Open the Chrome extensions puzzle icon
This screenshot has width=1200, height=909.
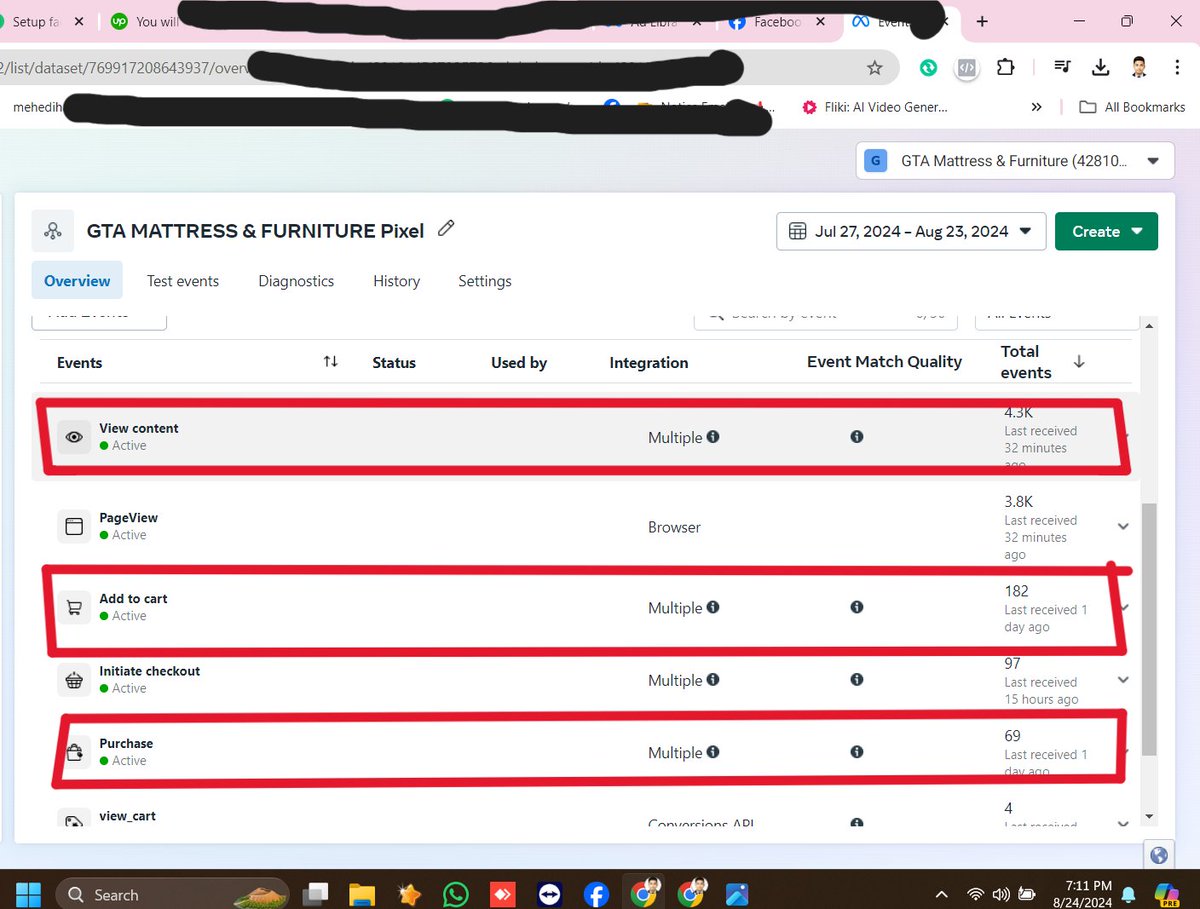pyautogui.click(x=1005, y=68)
